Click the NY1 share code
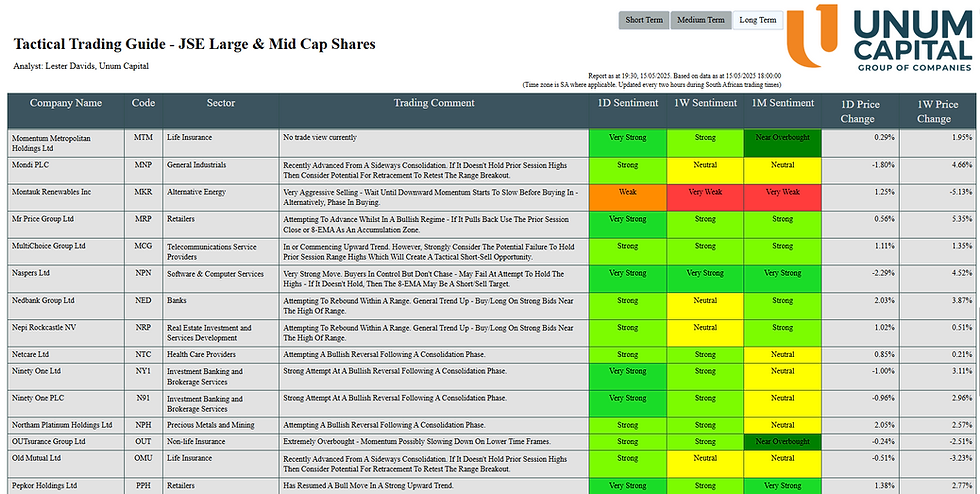 tap(143, 371)
